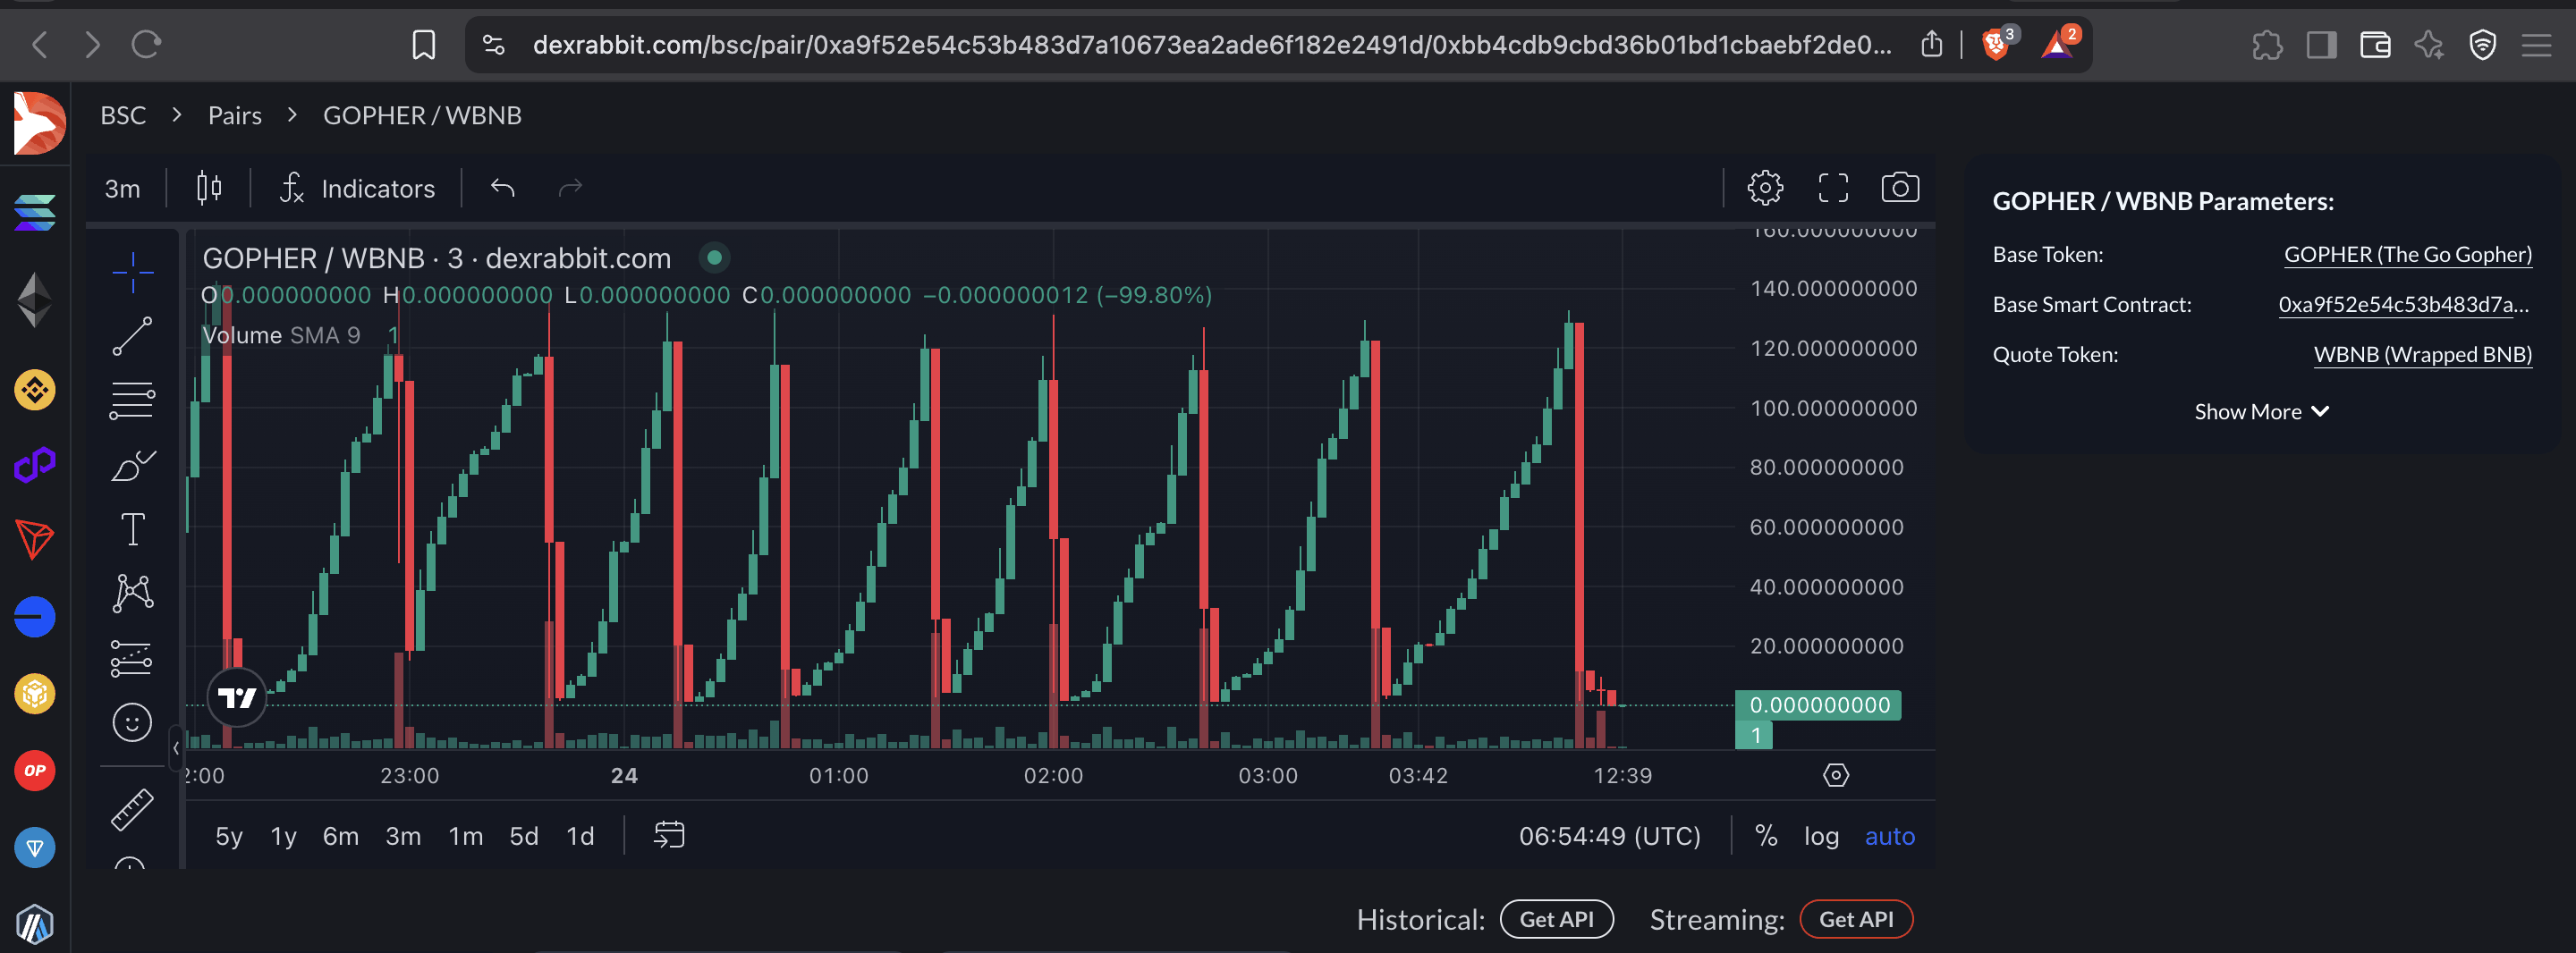
Task: Click the browser address bar URL
Action: pyautogui.click(x=1211, y=44)
